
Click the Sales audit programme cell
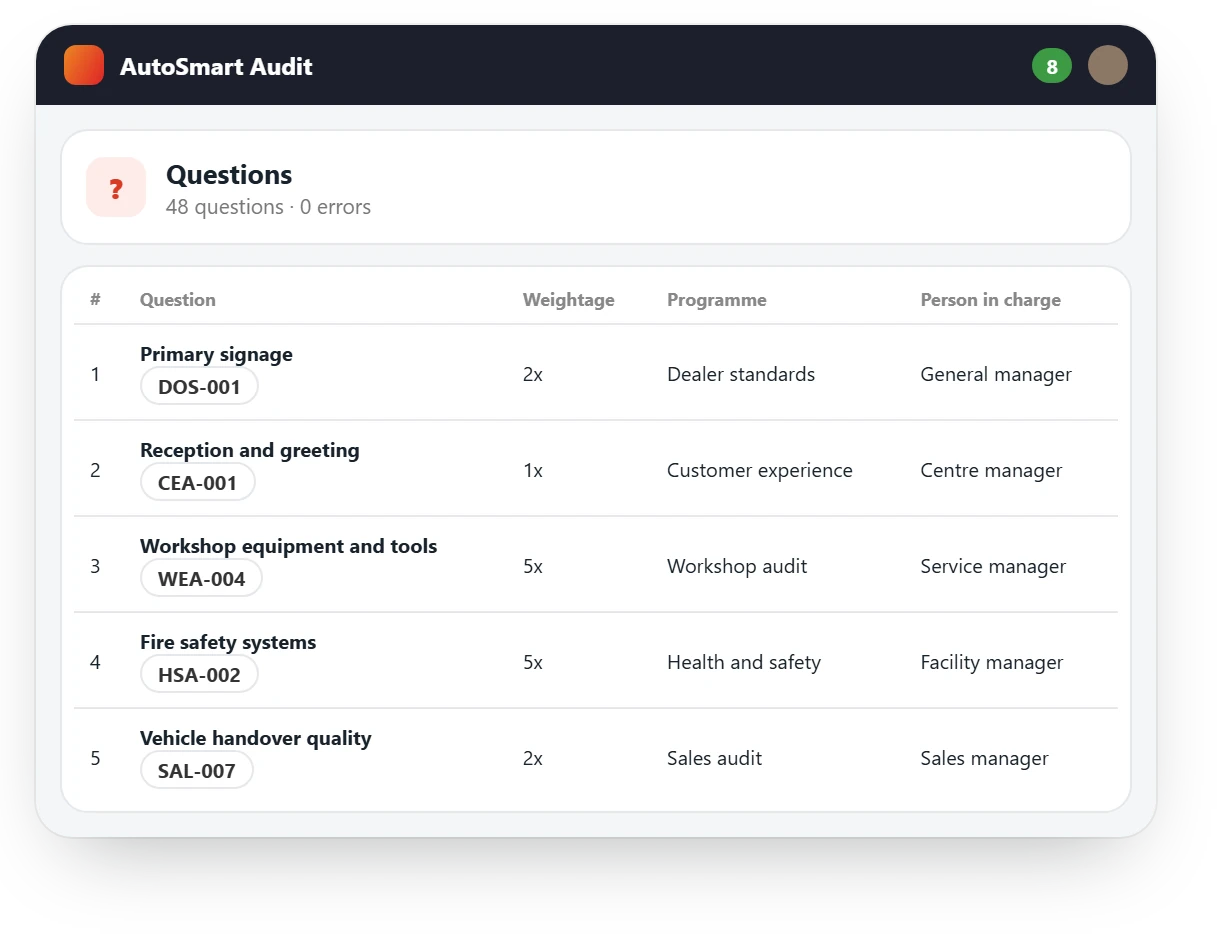[714, 758]
